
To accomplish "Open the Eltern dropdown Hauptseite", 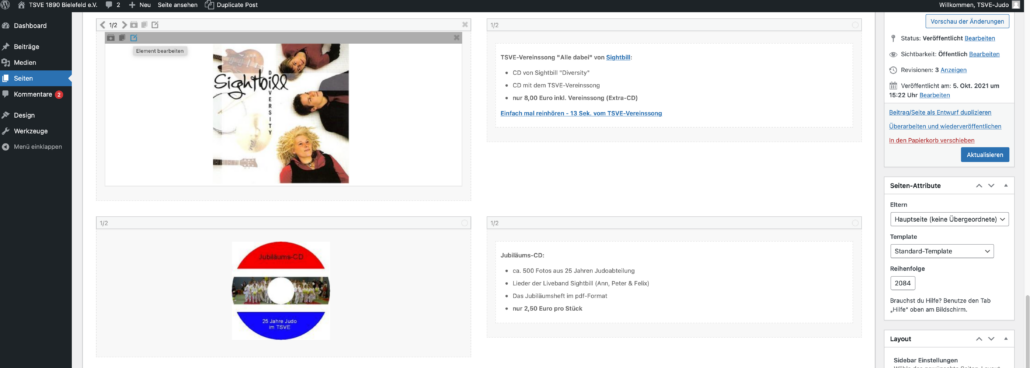I will coord(949,219).
